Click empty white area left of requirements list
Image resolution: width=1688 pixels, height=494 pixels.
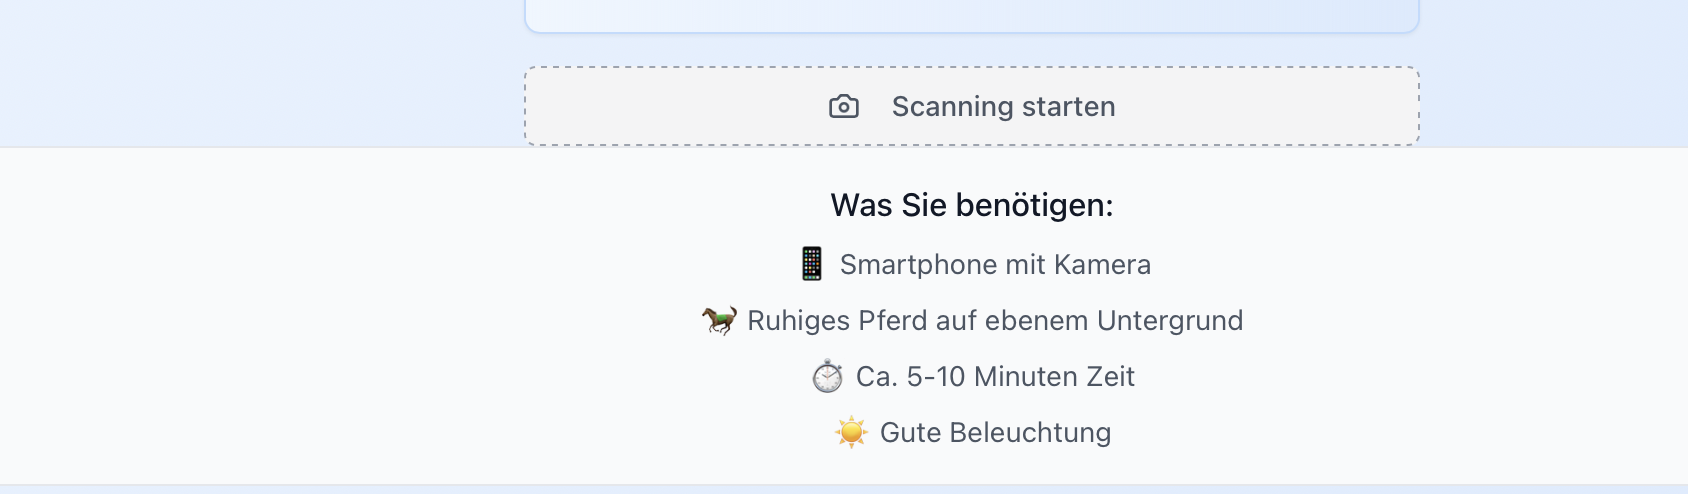coord(300,320)
